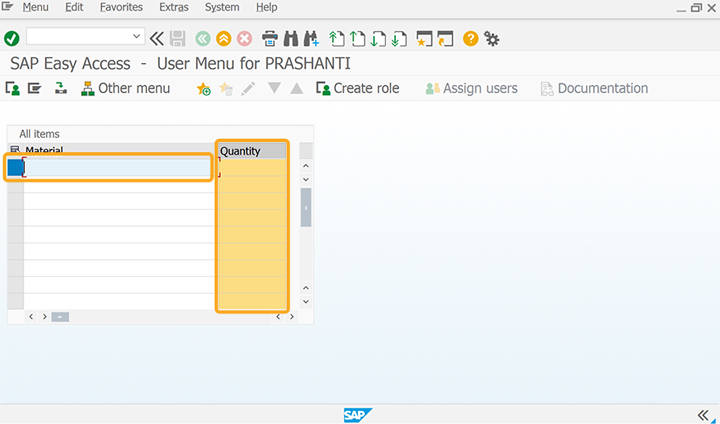Viewport: 720px width, 424px height.
Task: Click the right arrow beside the horizontal scrollbar thumb
Action: (45, 317)
